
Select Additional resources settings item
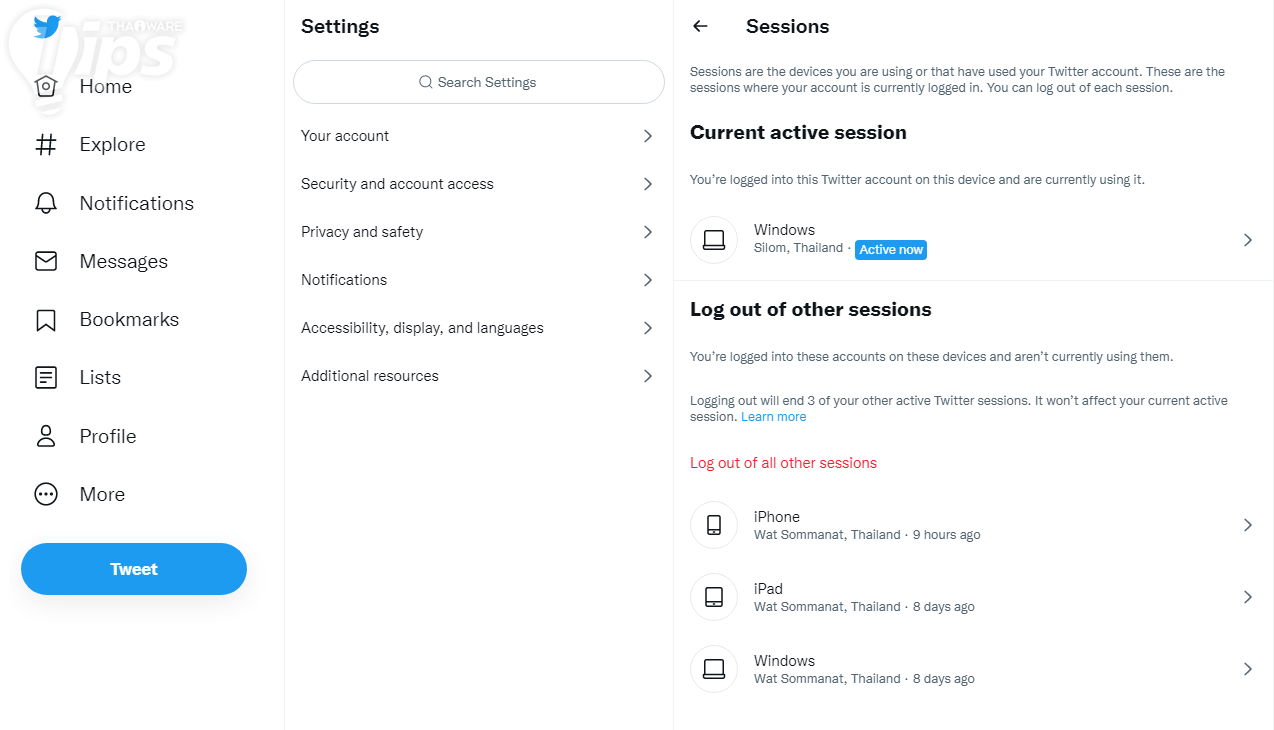(x=370, y=376)
